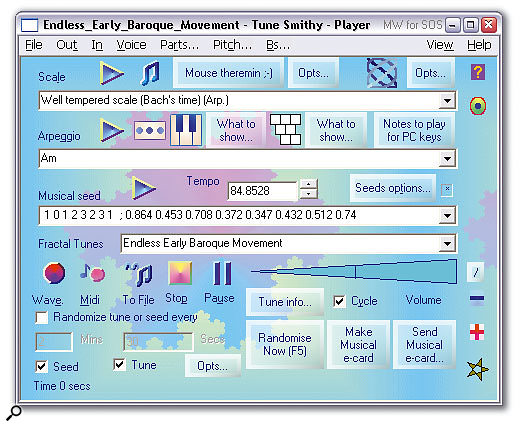
Task: Click Opts... next to Mouse theremin
Action: pos(313,73)
